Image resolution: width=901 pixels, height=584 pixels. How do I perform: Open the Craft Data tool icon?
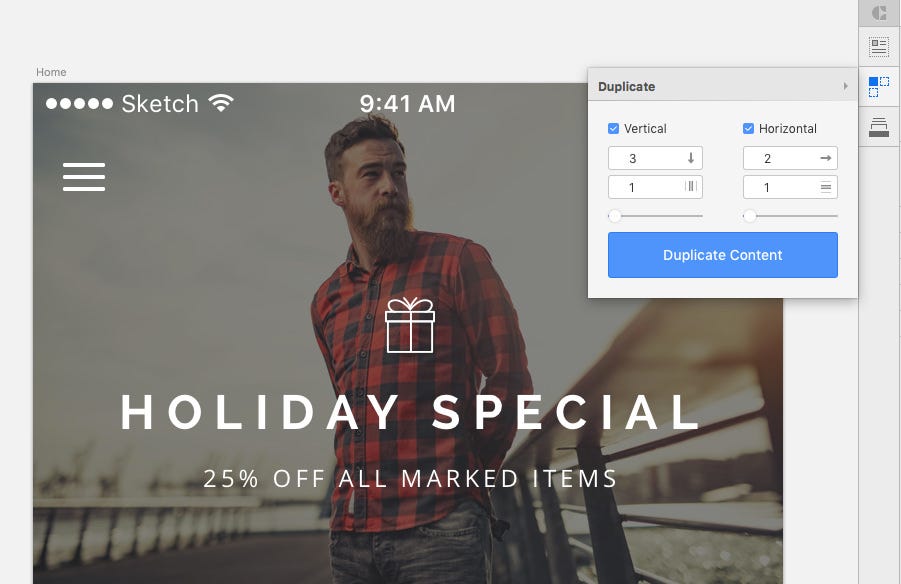tap(879, 47)
